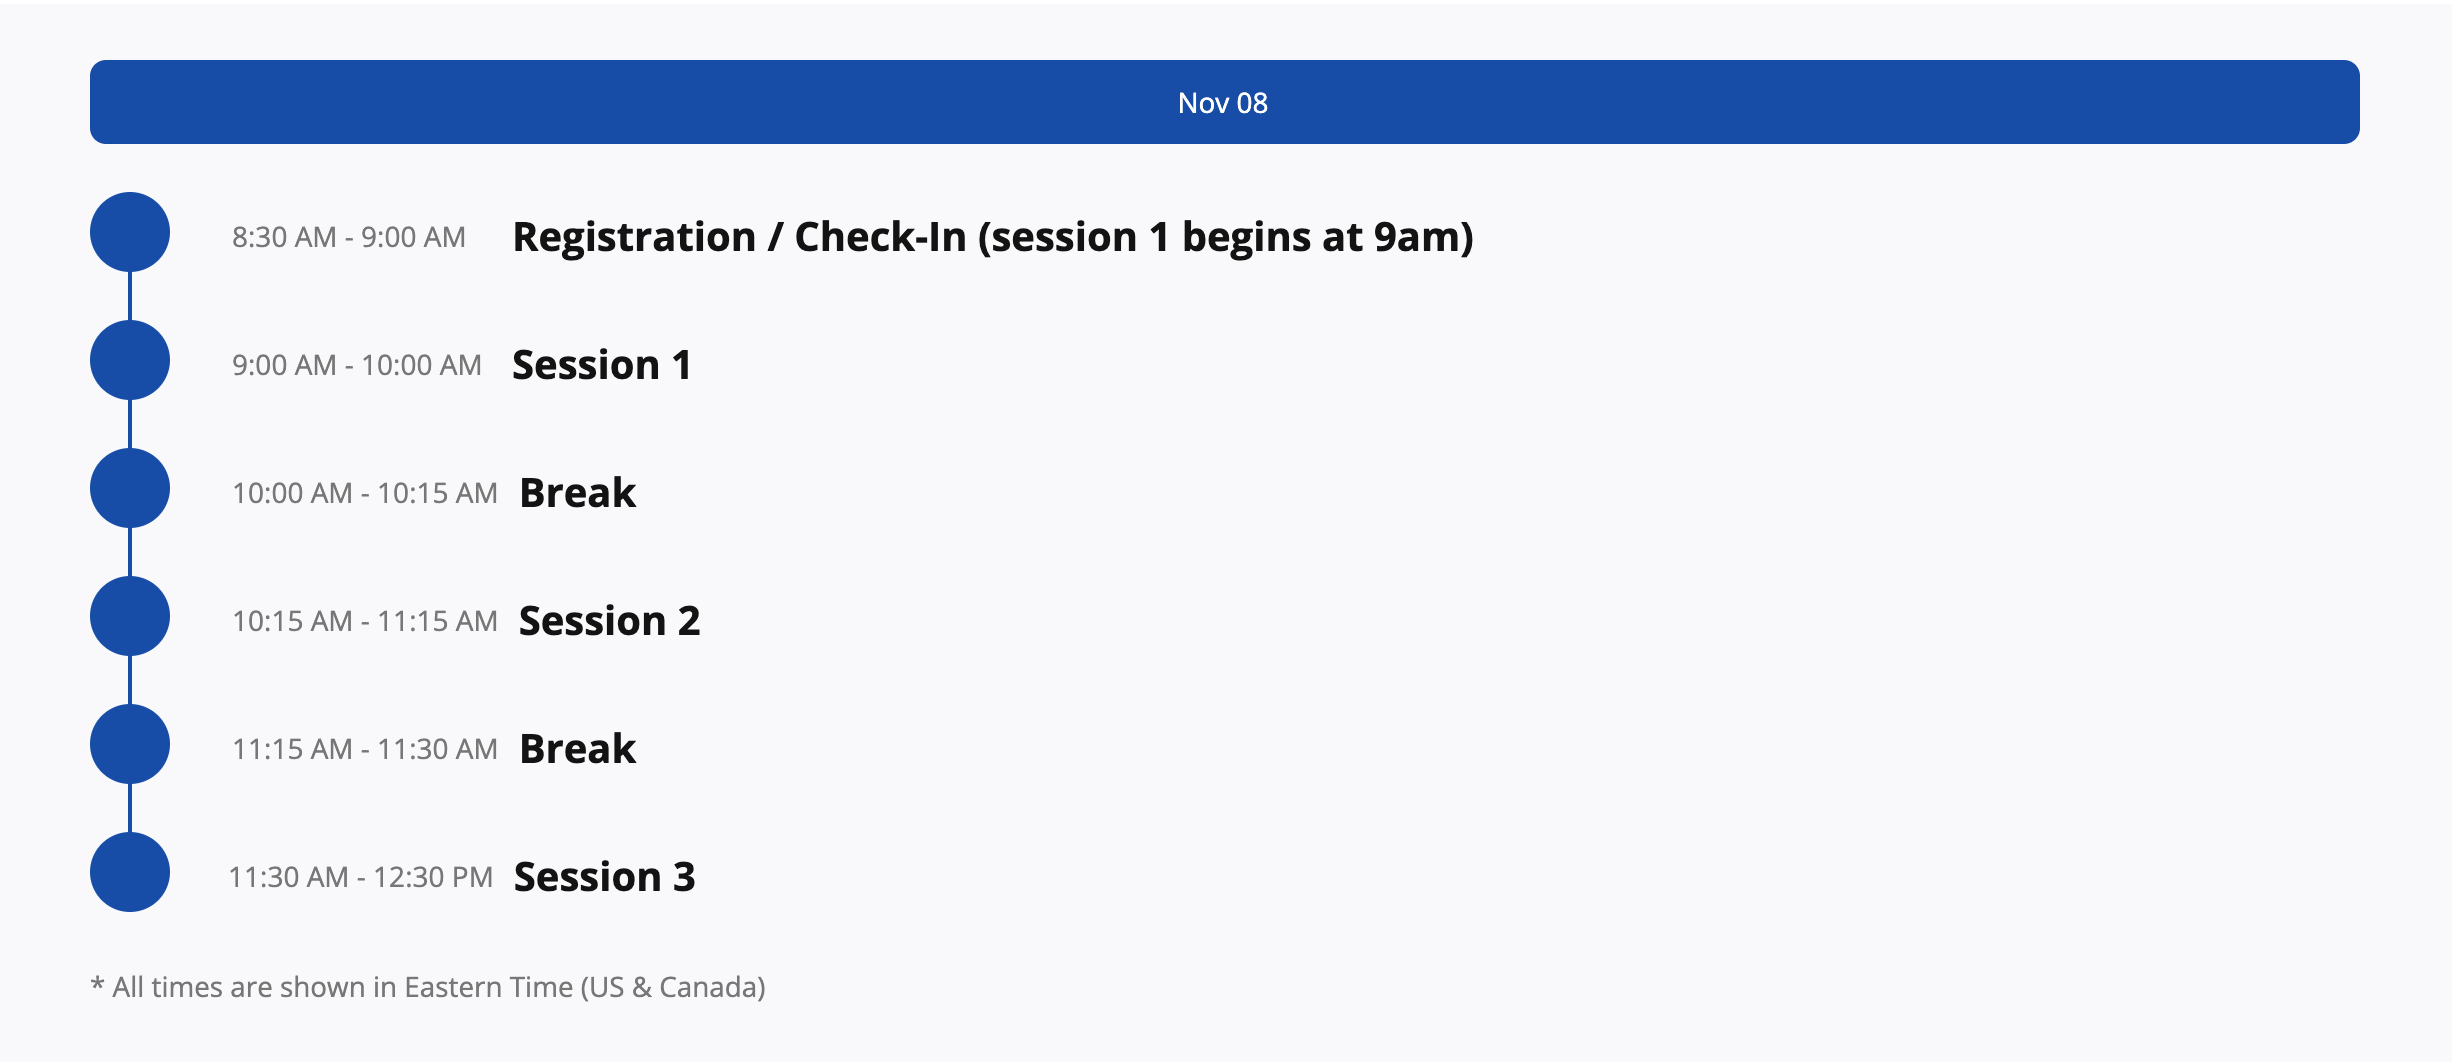Select the Break title at 11:15 AM
The height and width of the screenshot is (1062, 2452).
pos(577,749)
